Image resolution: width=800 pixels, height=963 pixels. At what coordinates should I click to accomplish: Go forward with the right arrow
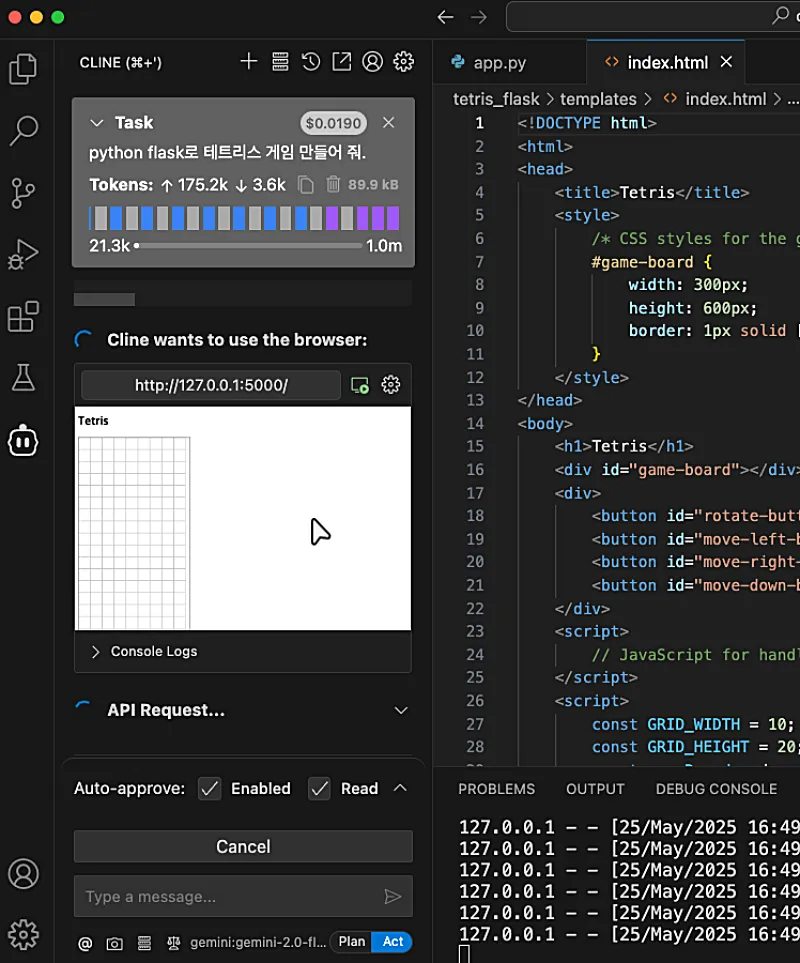pos(478,17)
